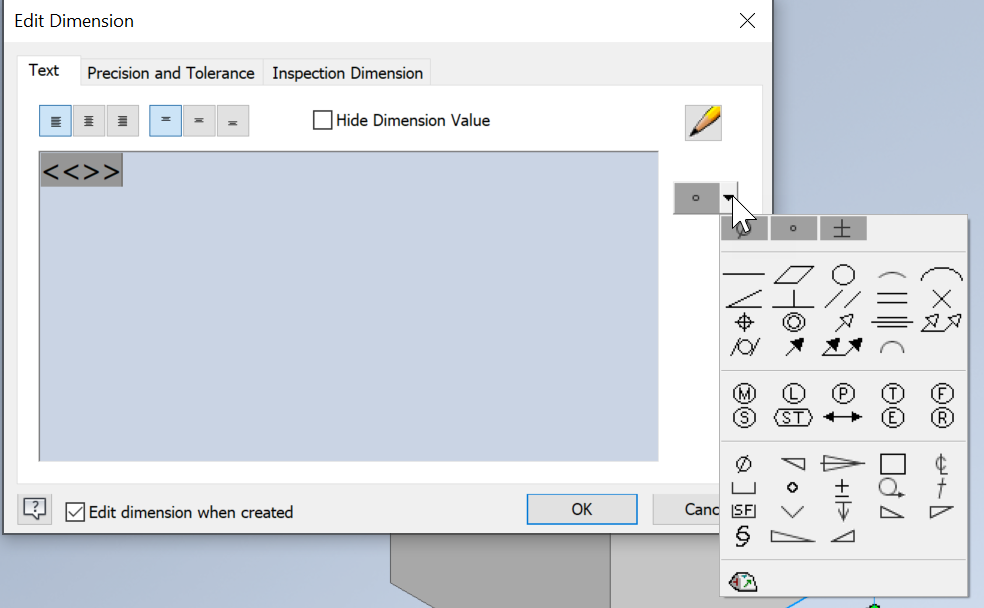The image size is (984, 608).
Task: Enable the Hide Dimension Value checkbox
Action: coord(322,119)
